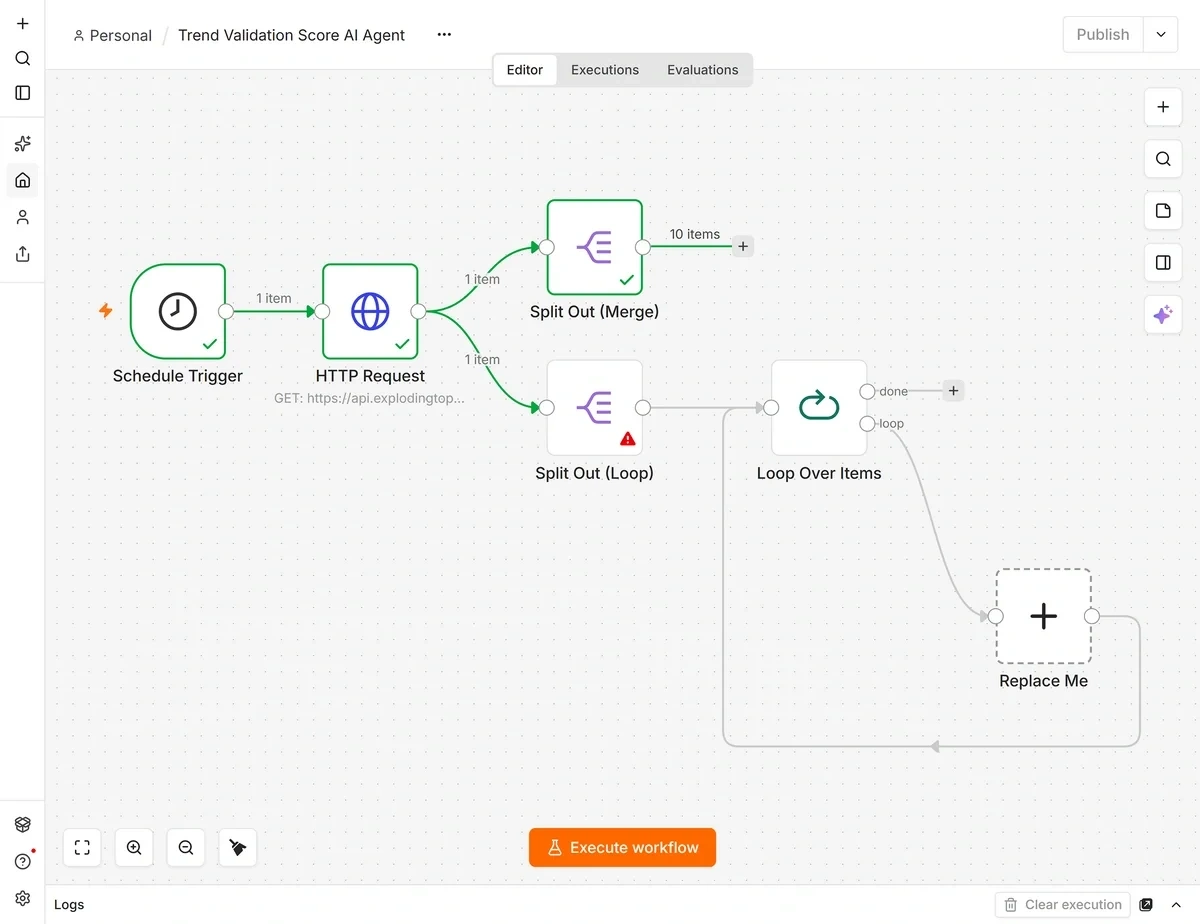Select the Loop Over Items node
Screen dimensions: 1200x924
click(819, 407)
